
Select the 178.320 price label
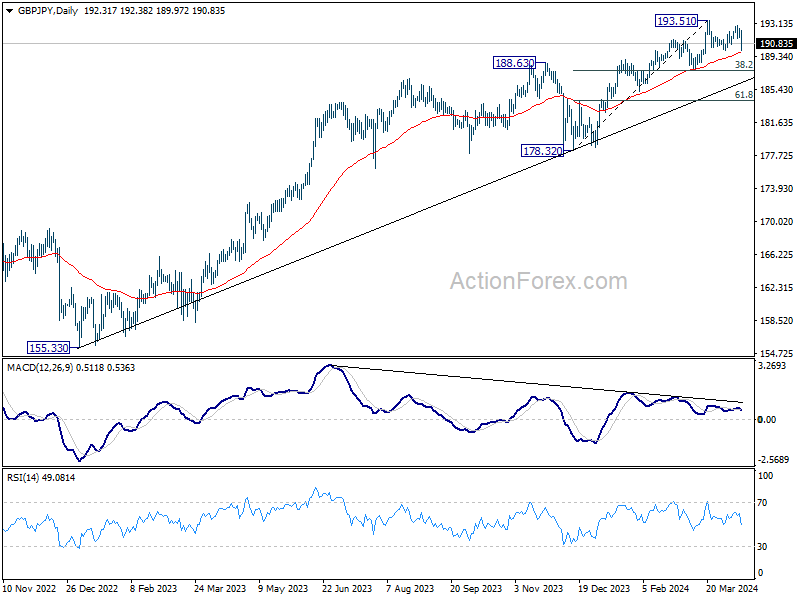(542, 151)
